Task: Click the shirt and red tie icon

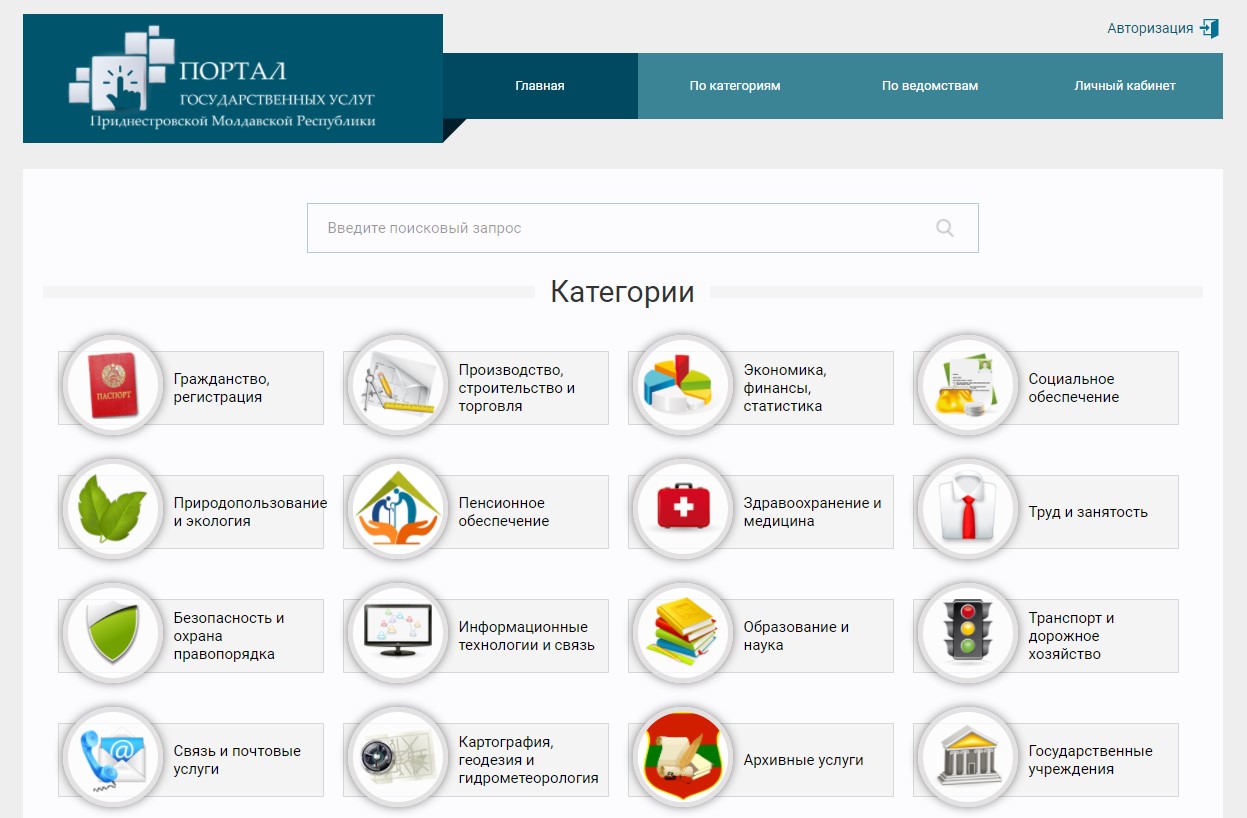Action: (x=967, y=510)
